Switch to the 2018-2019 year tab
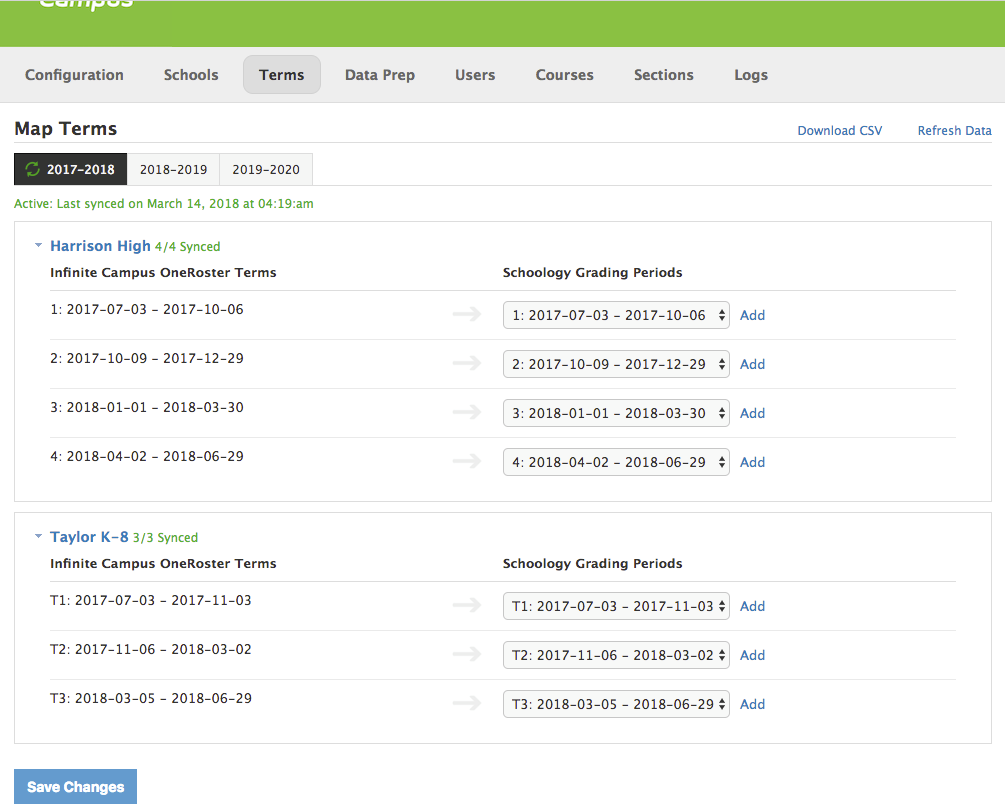1005x809 pixels. [173, 170]
